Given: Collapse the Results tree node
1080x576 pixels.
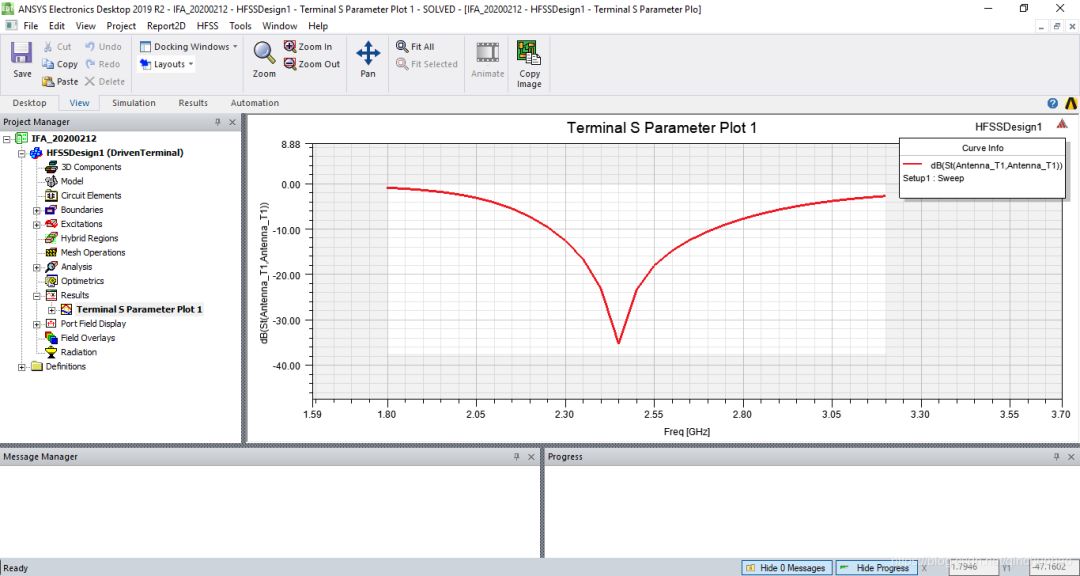Looking at the screenshot, I should click(37, 296).
